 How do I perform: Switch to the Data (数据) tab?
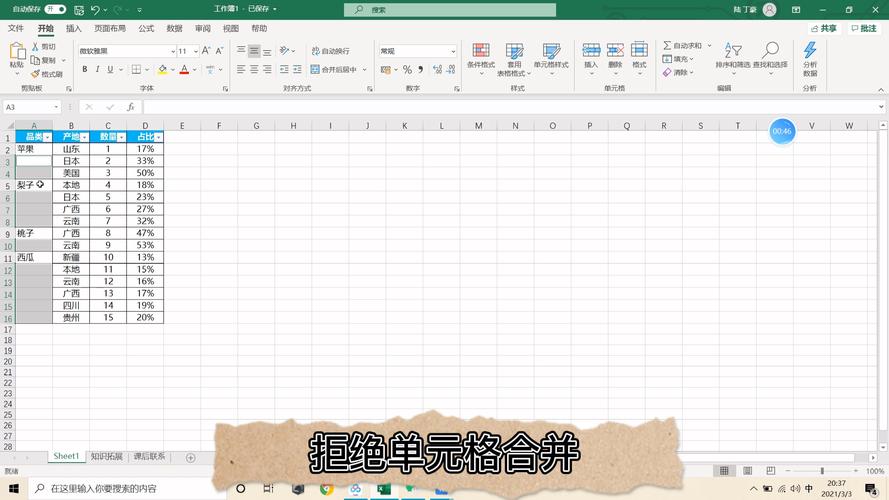click(x=175, y=28)
